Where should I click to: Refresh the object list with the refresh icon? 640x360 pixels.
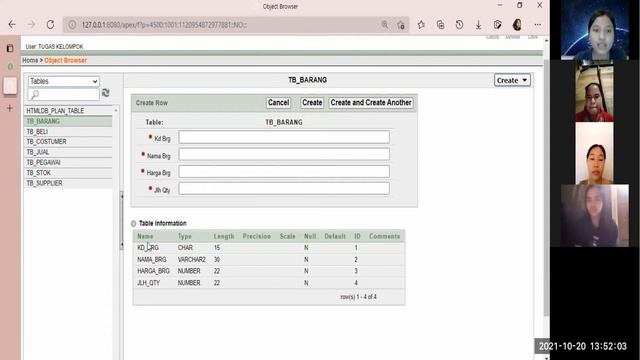(x=106, y=93)
